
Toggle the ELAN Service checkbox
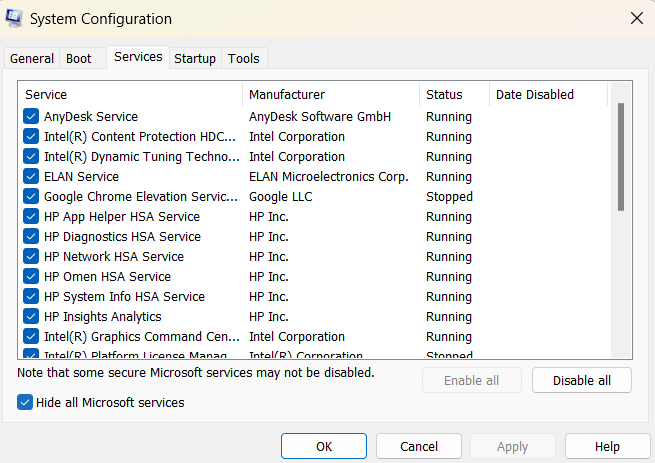pyautogui.click(x=31, y=177)
